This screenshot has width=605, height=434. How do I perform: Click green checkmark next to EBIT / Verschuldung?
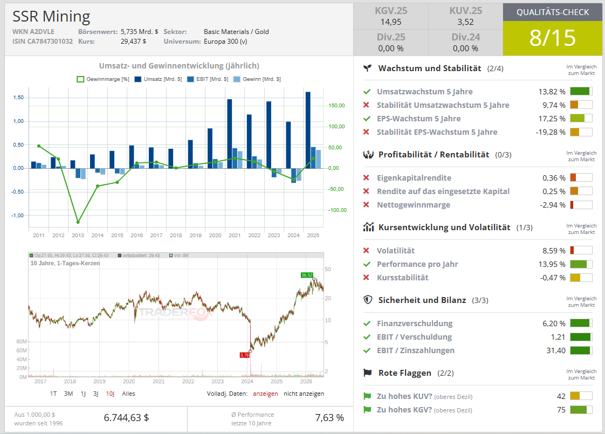tap(367, 337)
